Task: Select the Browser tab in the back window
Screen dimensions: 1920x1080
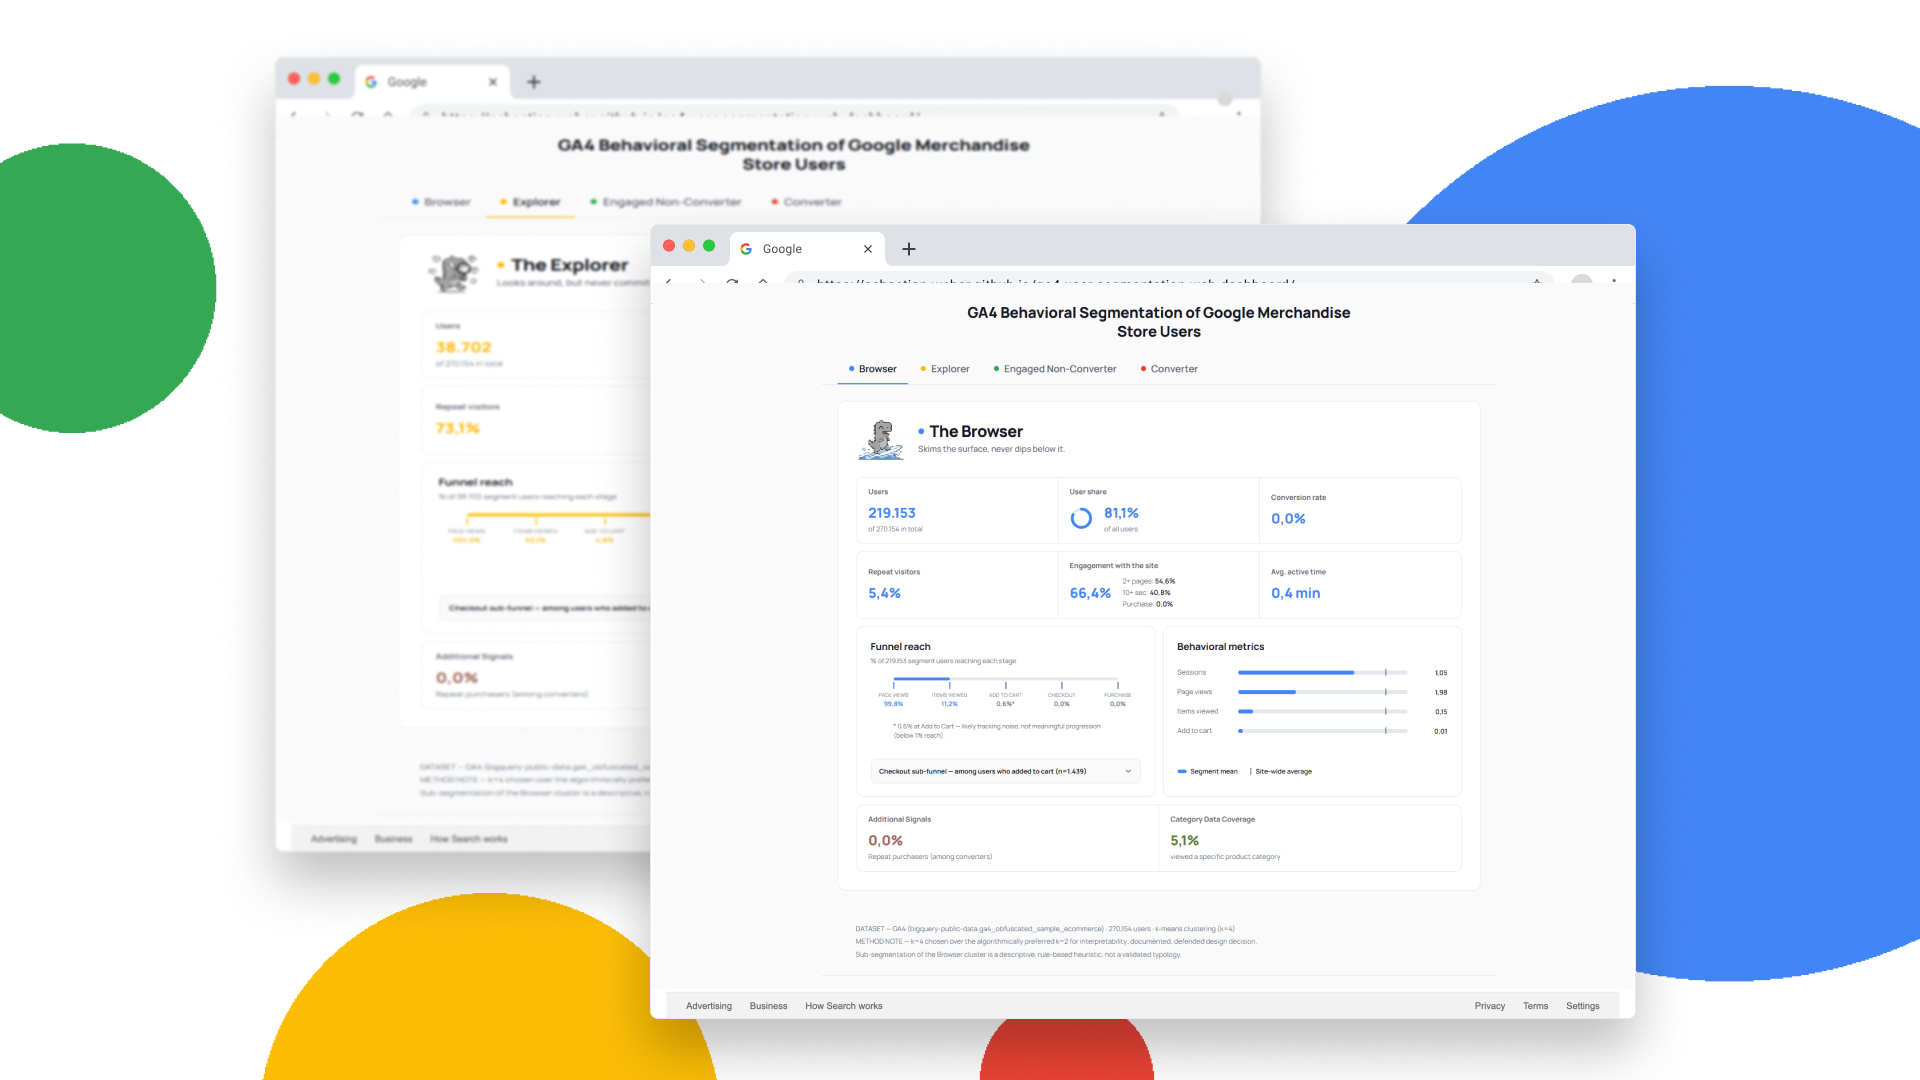Action: [441, 202]
